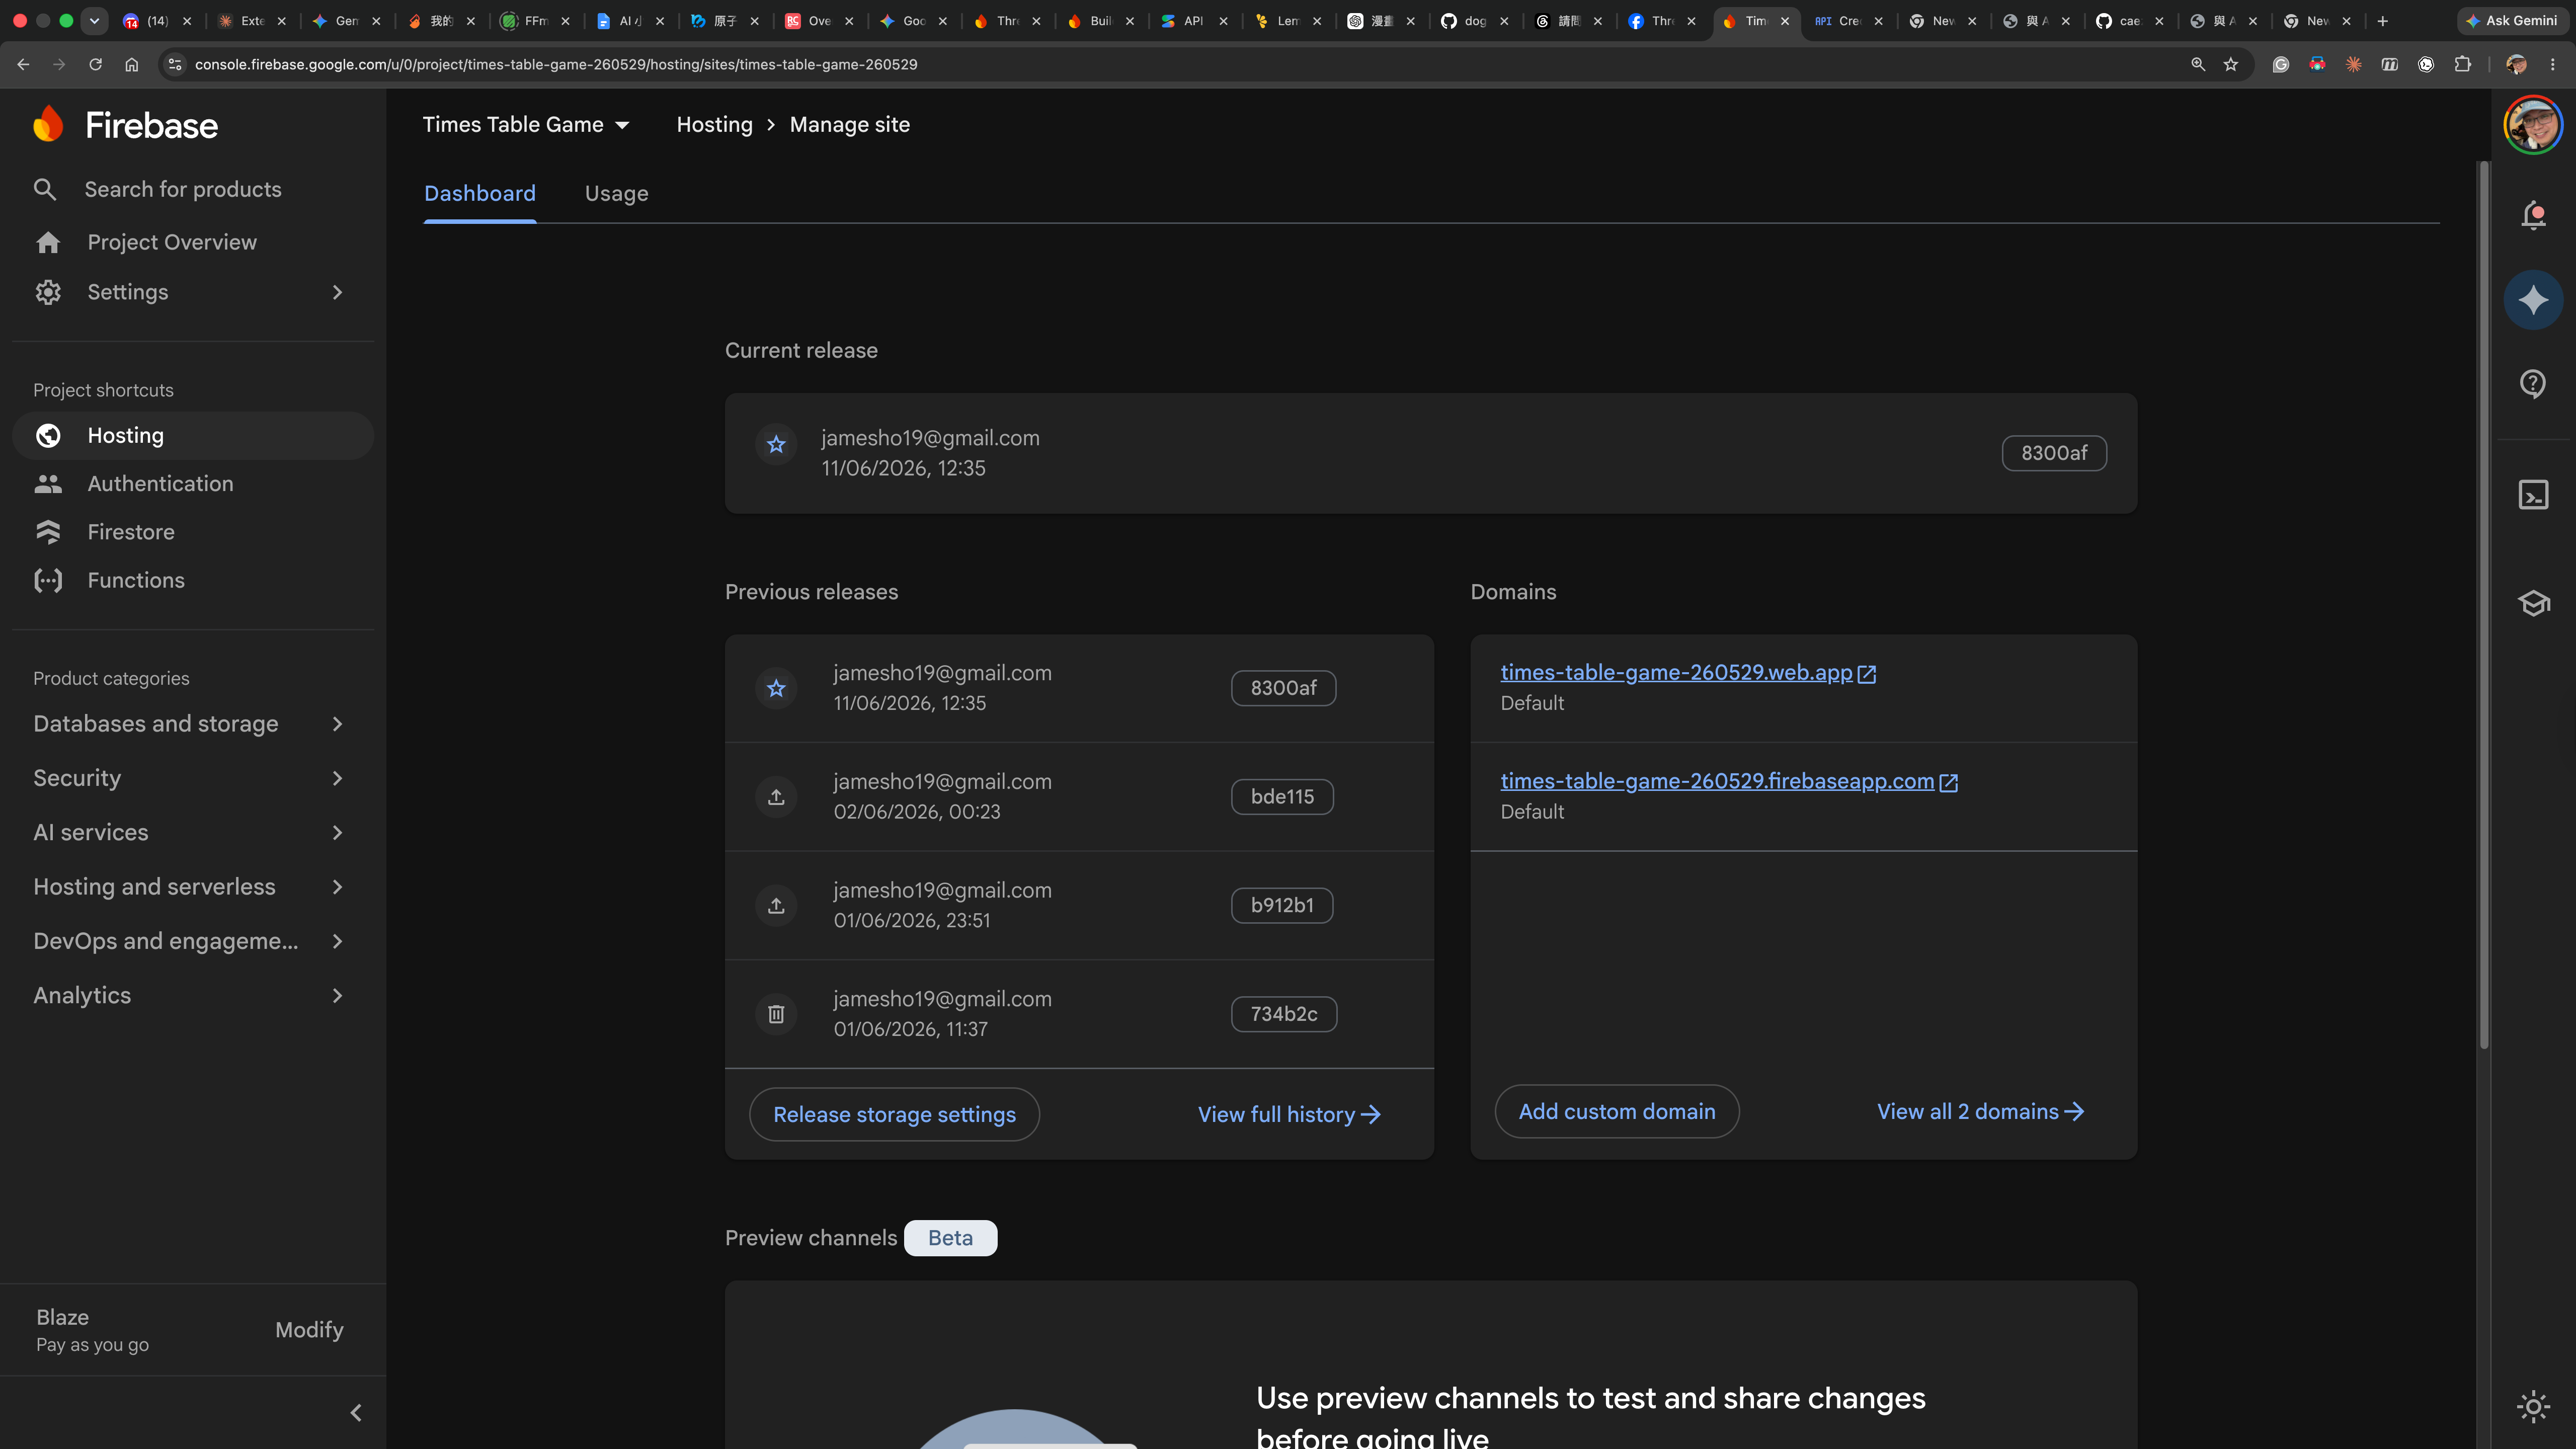
Task: Click rollback icon for release b912b1
Action: pyautogui.click(x=776, y=906)
